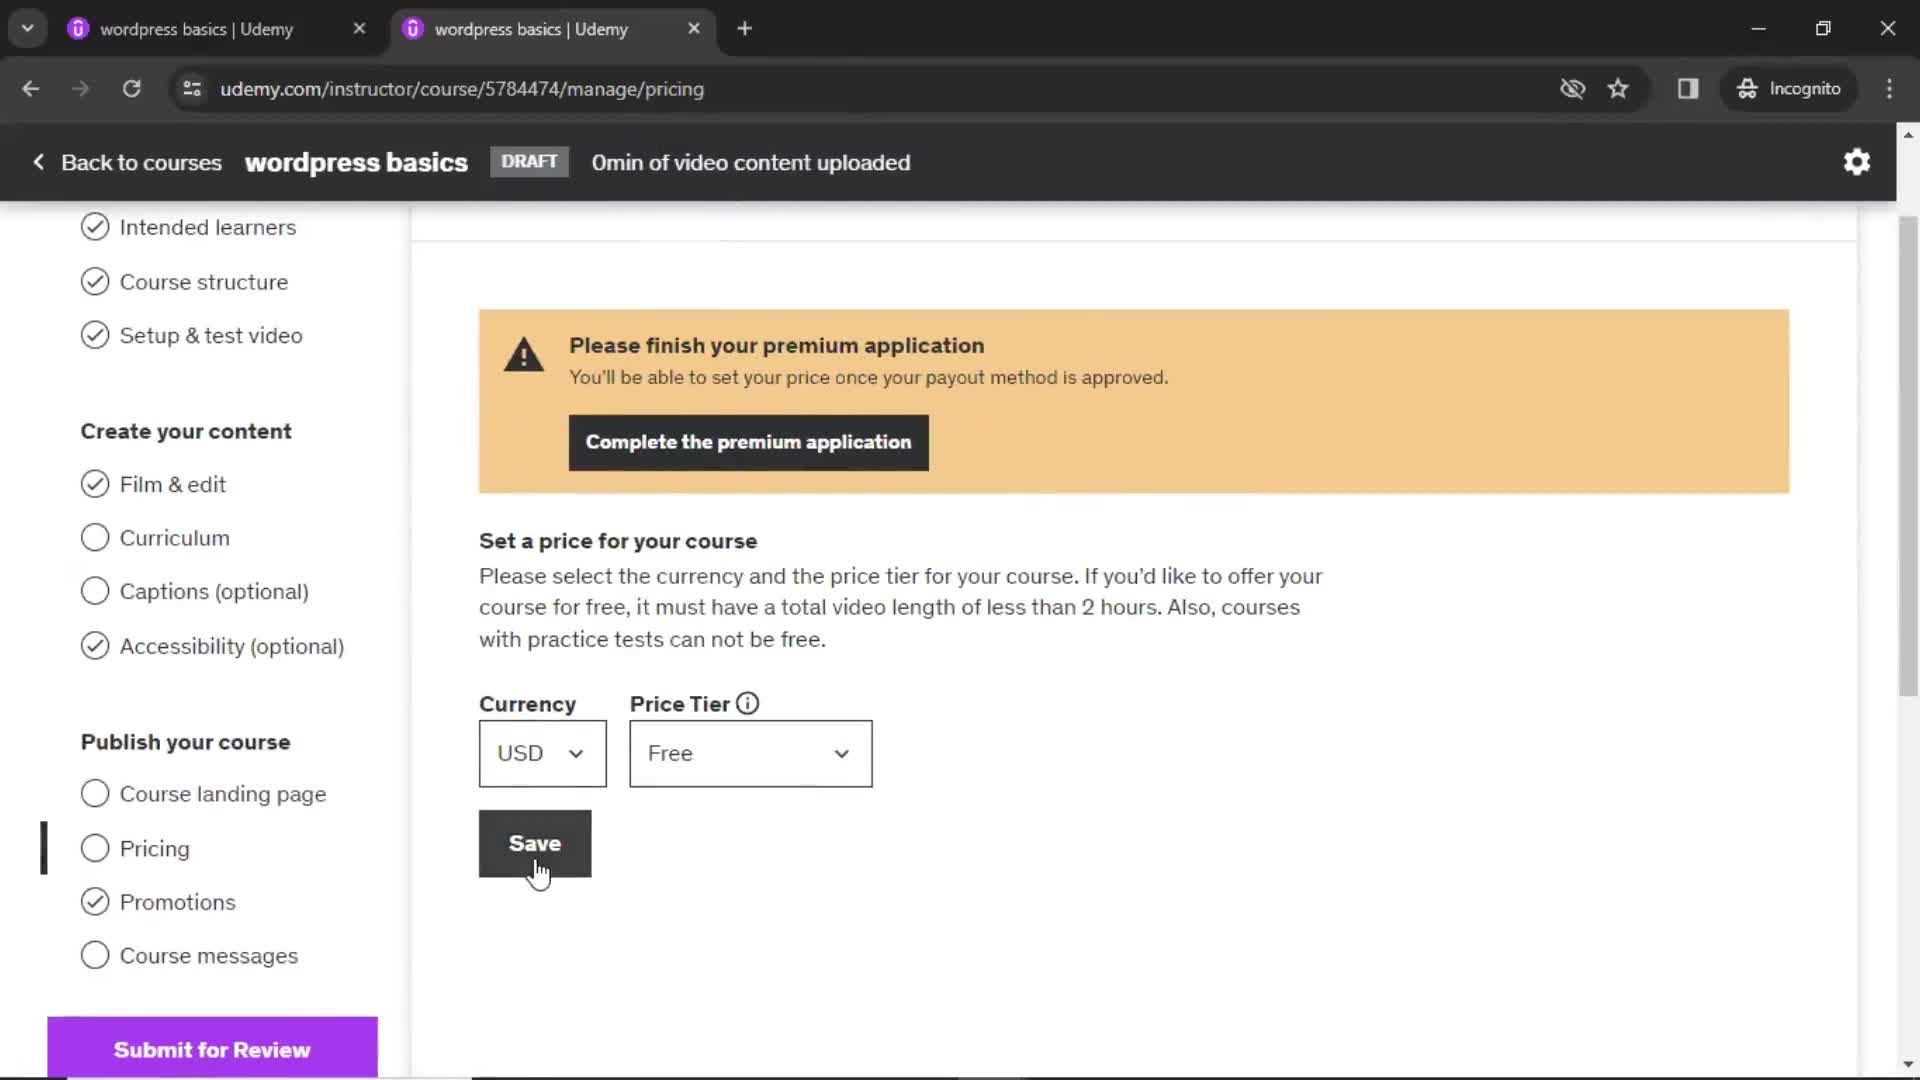The image size is (1920, 1080).
Task: Click the Captions optional menu item
Action: 215,591
